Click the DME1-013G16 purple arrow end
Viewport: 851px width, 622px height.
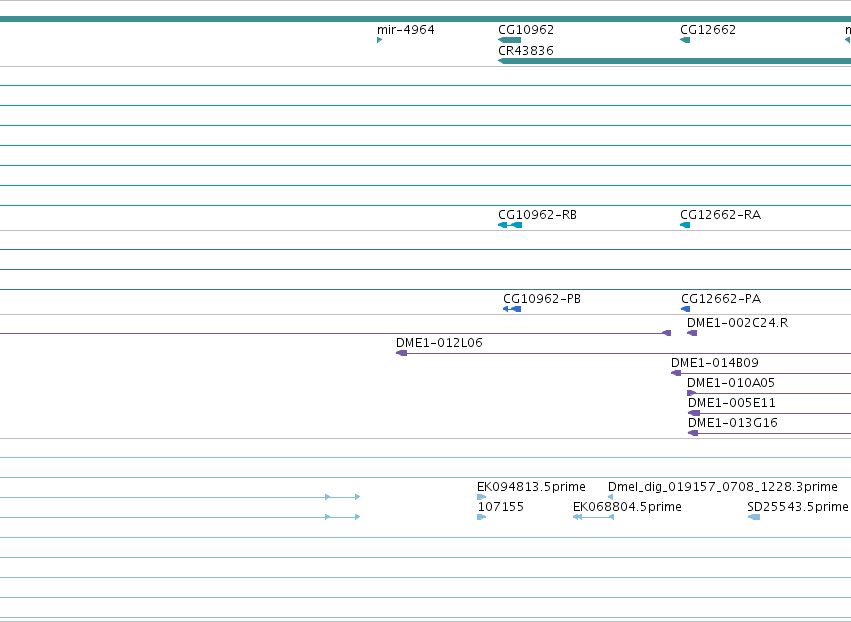tap(693, 433)
